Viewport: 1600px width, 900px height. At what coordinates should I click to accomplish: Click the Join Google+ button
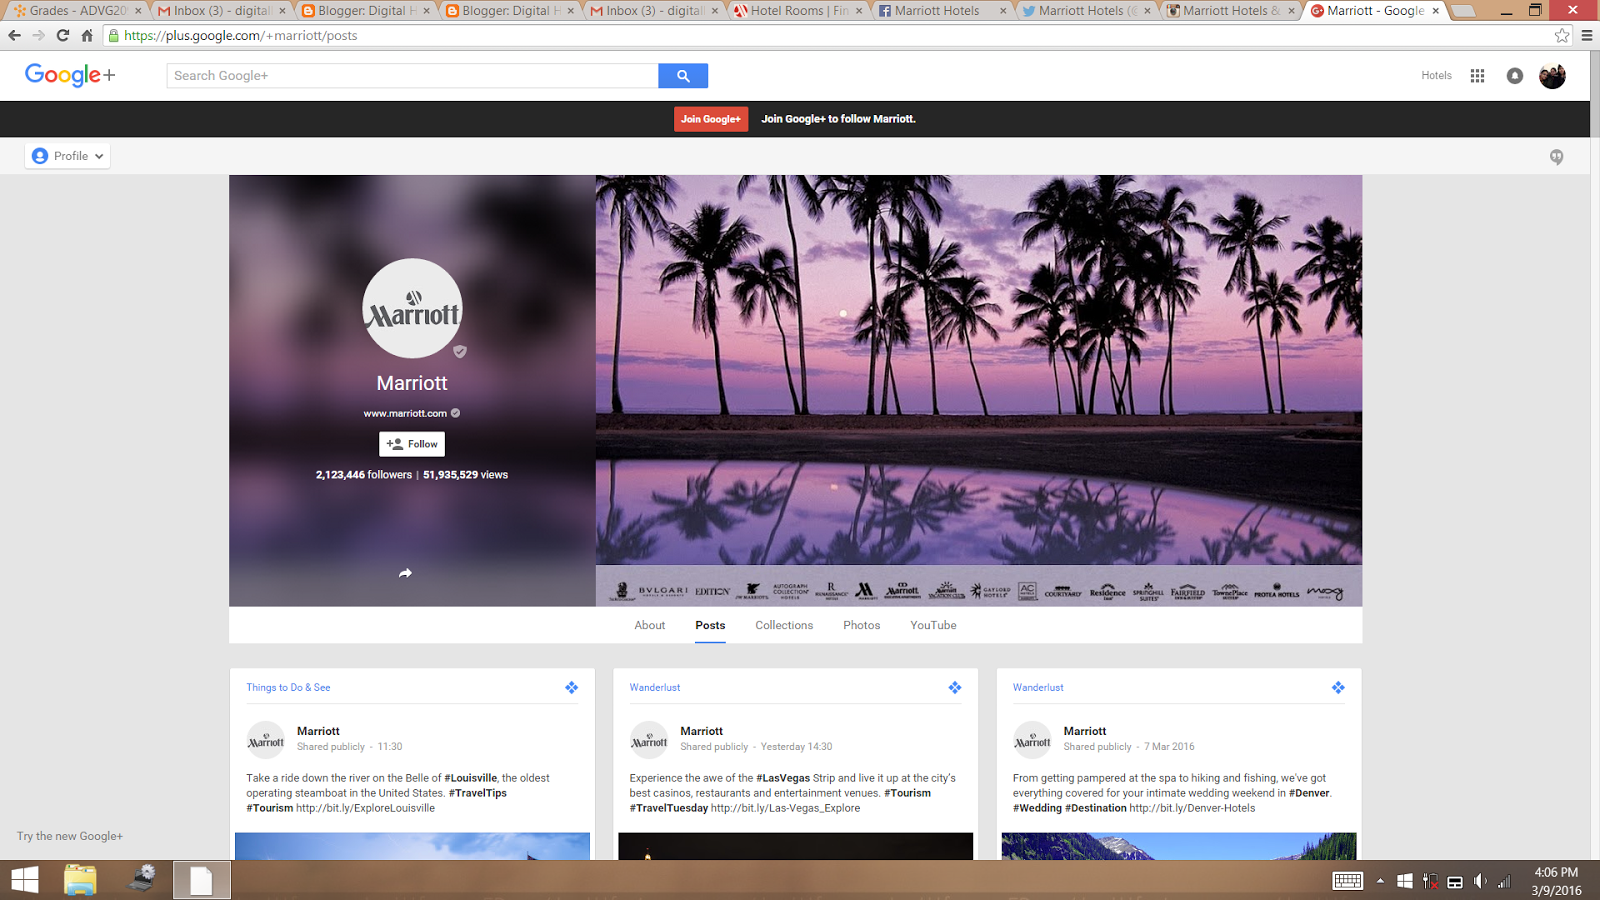tap(710, 118)
